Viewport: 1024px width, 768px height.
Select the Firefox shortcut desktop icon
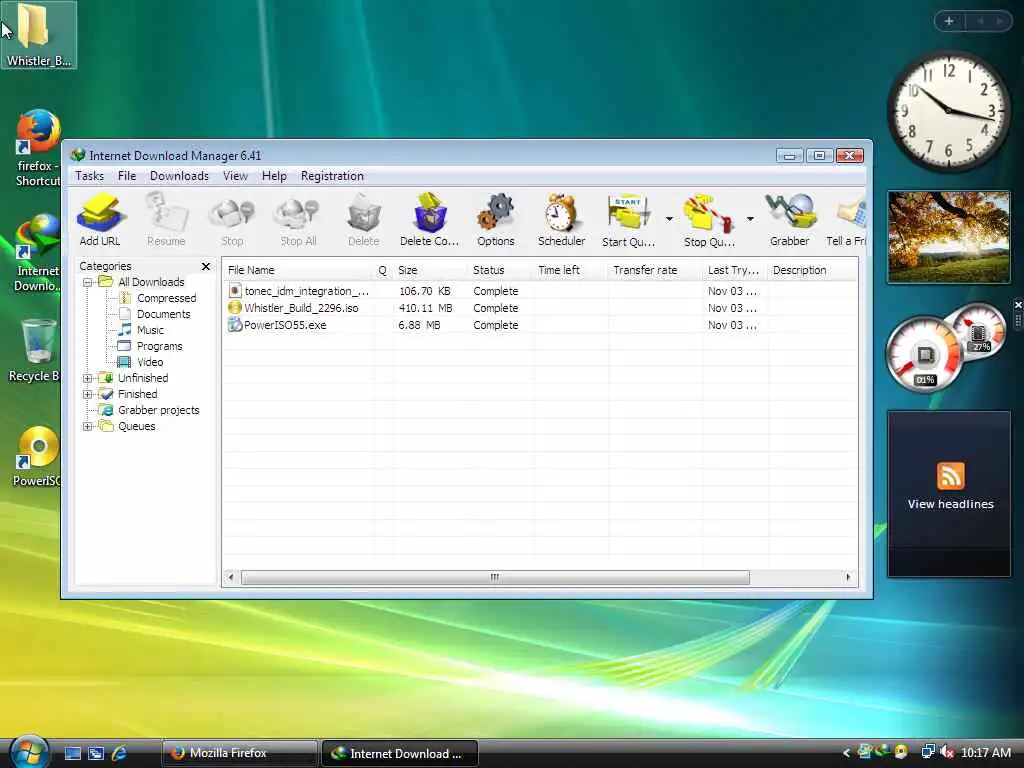[37, 148]
